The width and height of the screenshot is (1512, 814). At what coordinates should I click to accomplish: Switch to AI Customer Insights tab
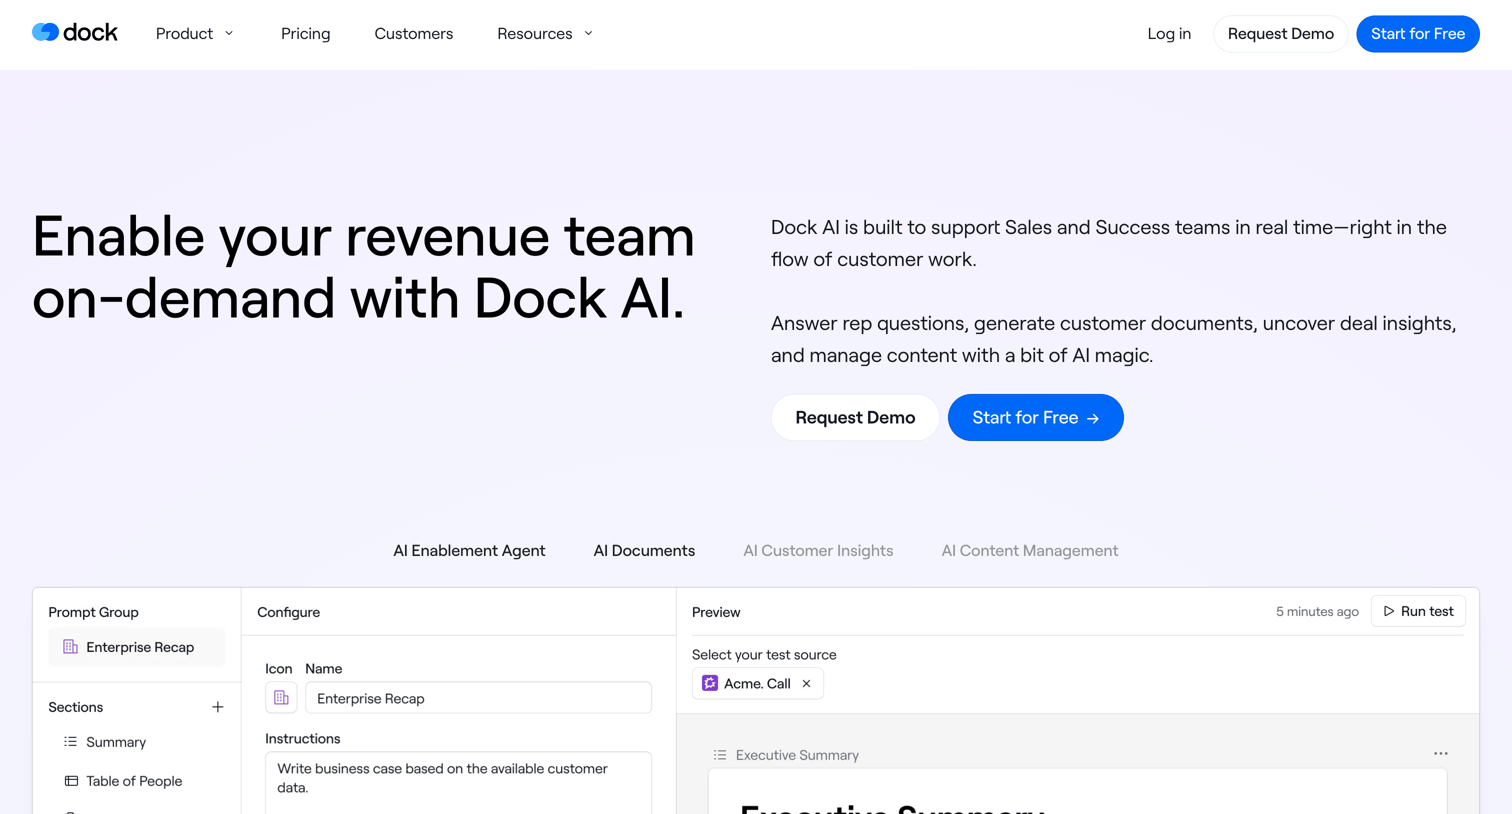tap(818, 551)
